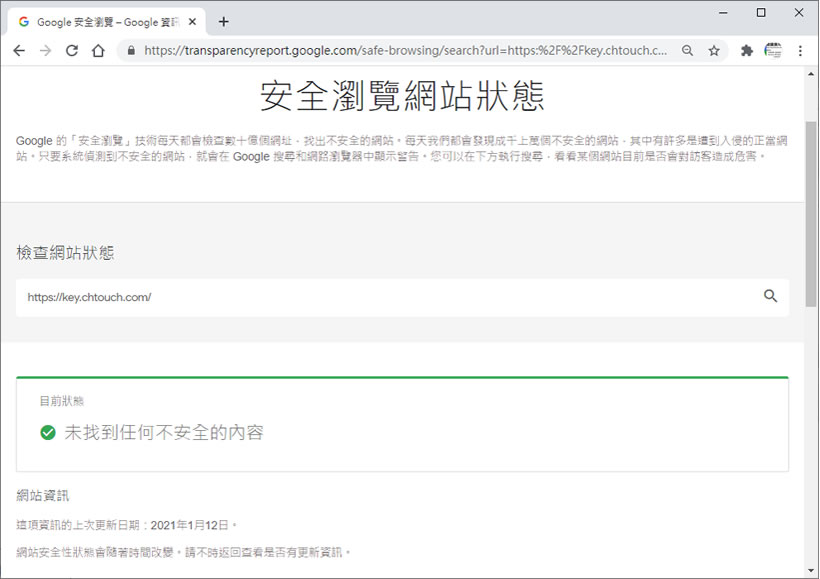This screenshot has width=820, height=579.
Task: Go to the Home page icon
Action: (98, 50)
